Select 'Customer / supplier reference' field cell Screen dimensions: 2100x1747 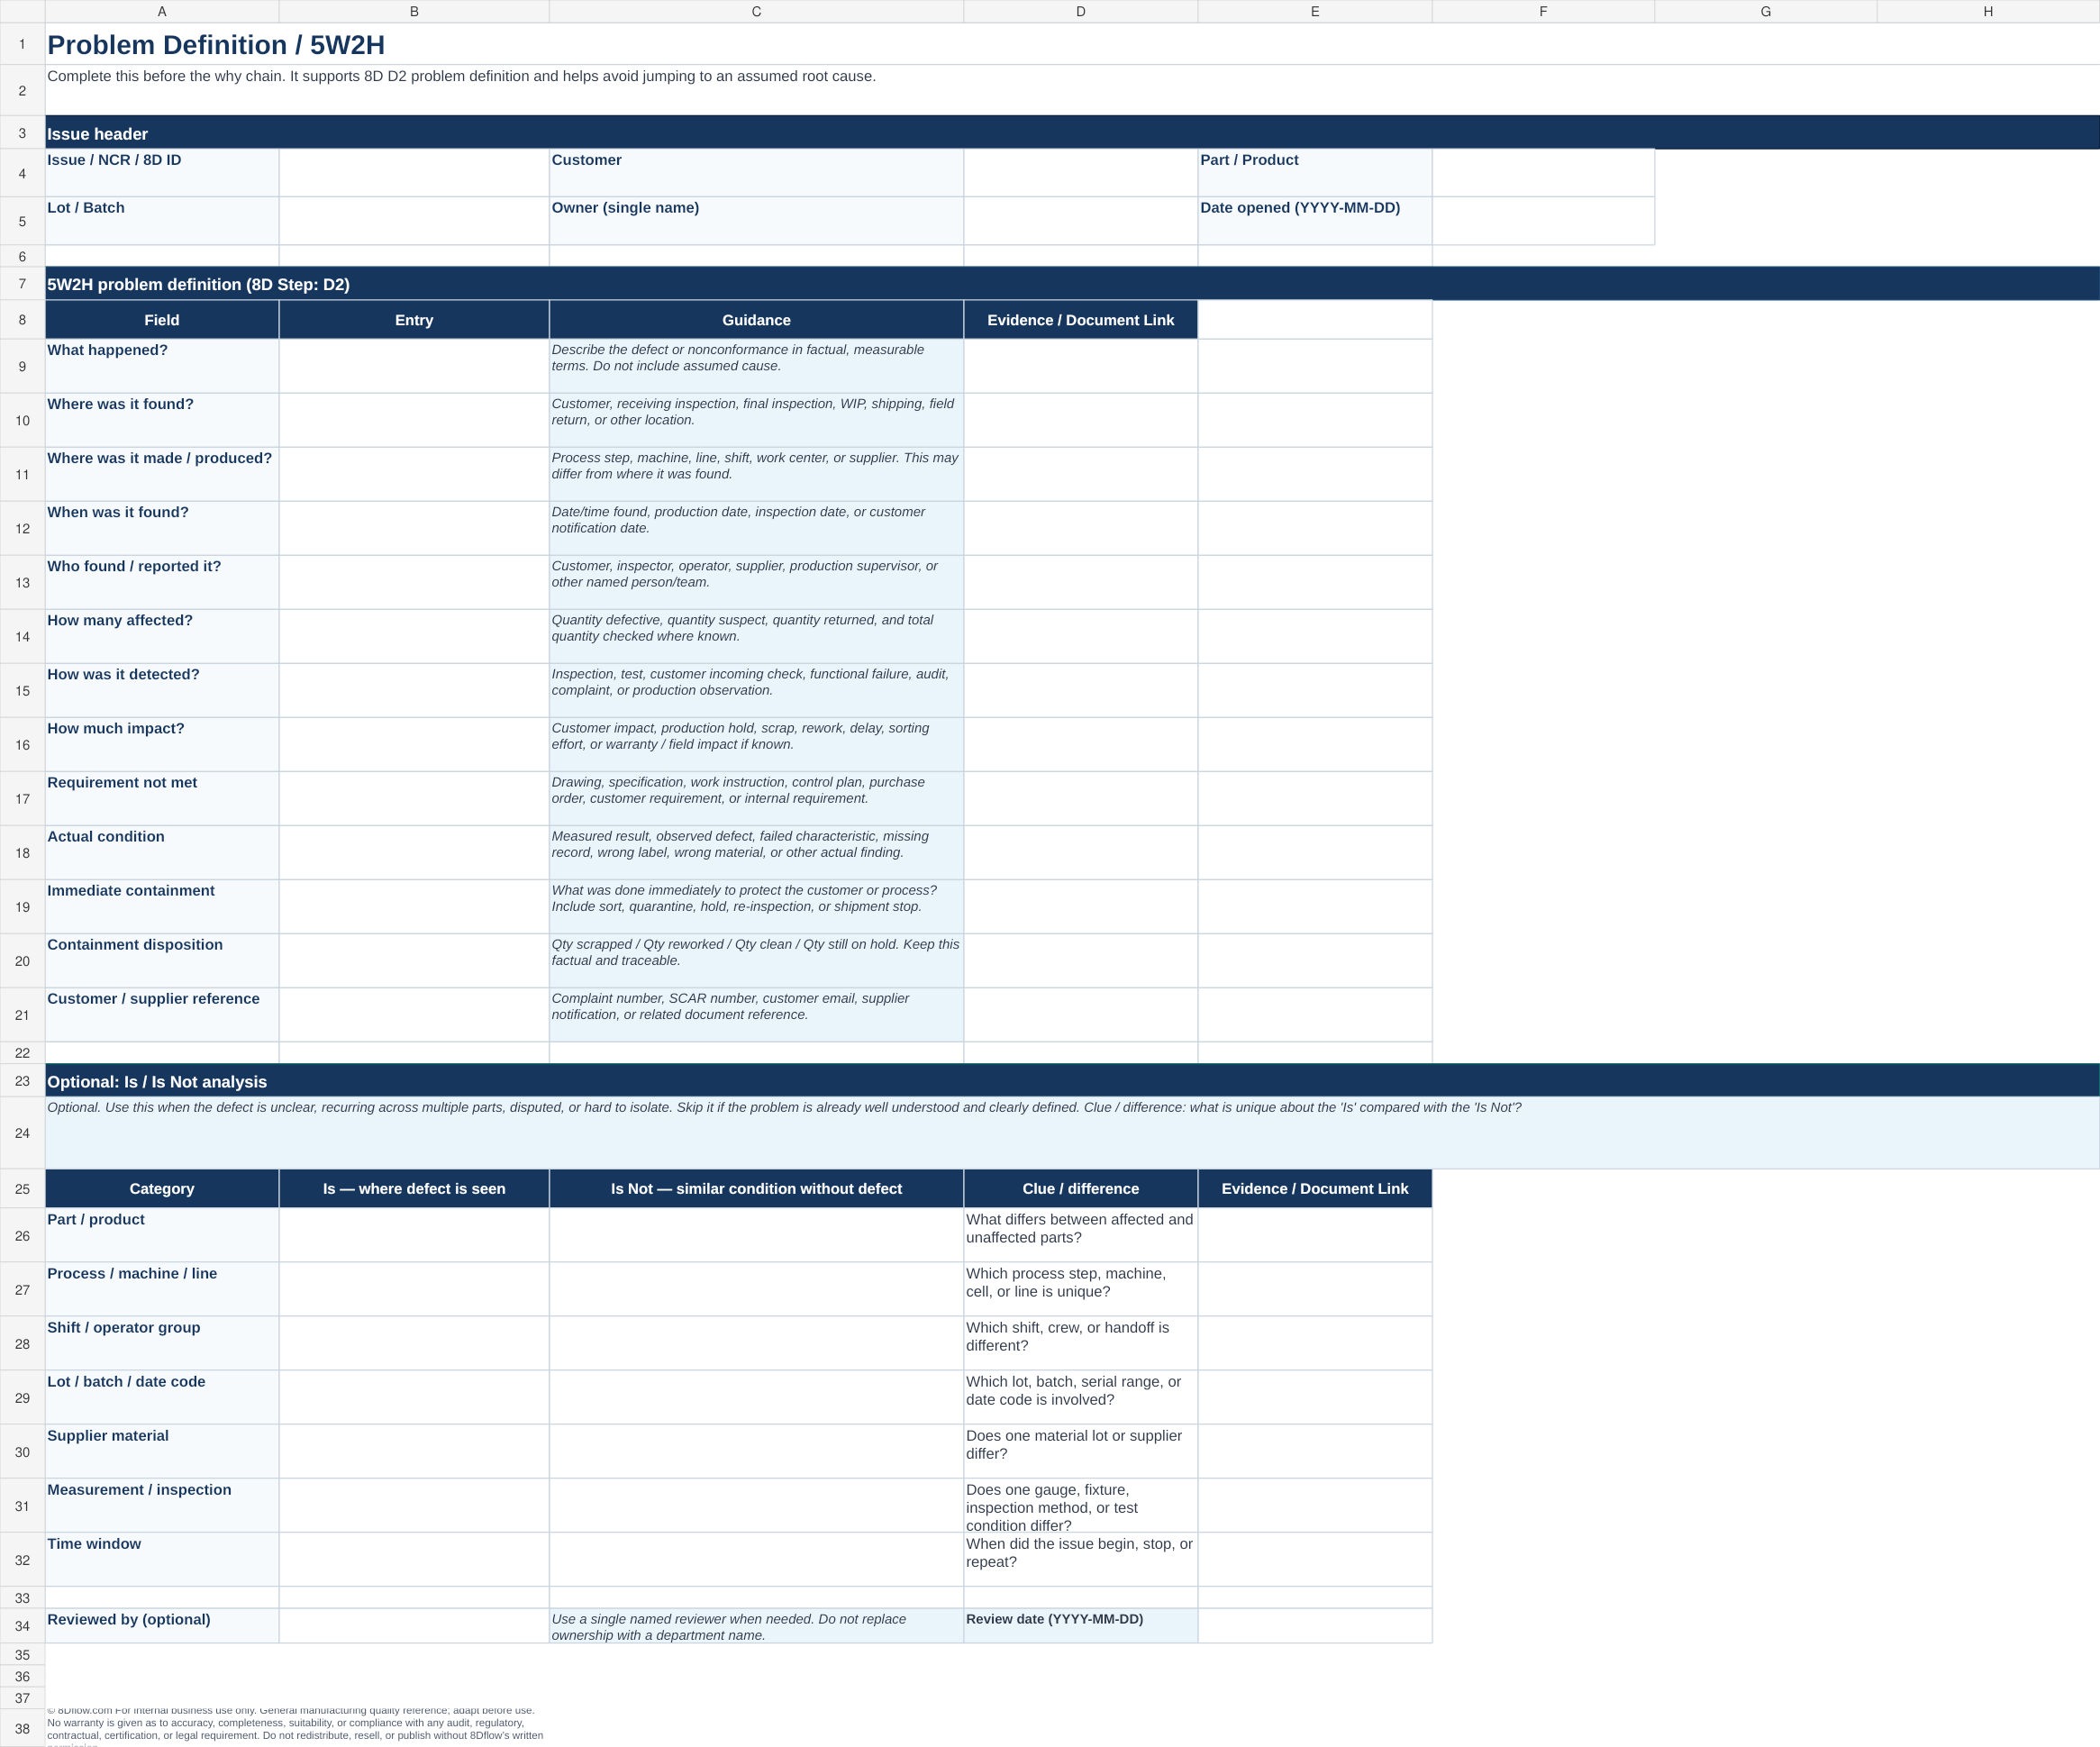(162, 1014)
